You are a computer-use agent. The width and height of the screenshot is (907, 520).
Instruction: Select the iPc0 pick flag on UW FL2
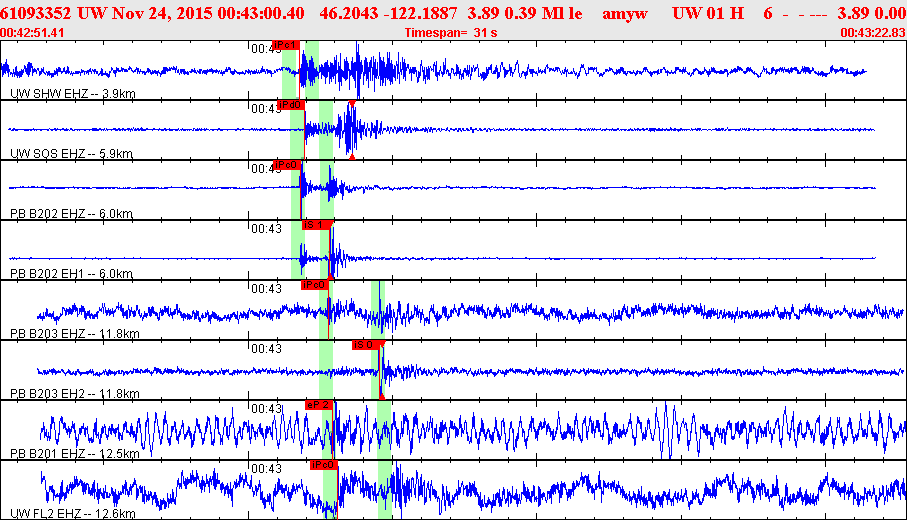[322, 465]
